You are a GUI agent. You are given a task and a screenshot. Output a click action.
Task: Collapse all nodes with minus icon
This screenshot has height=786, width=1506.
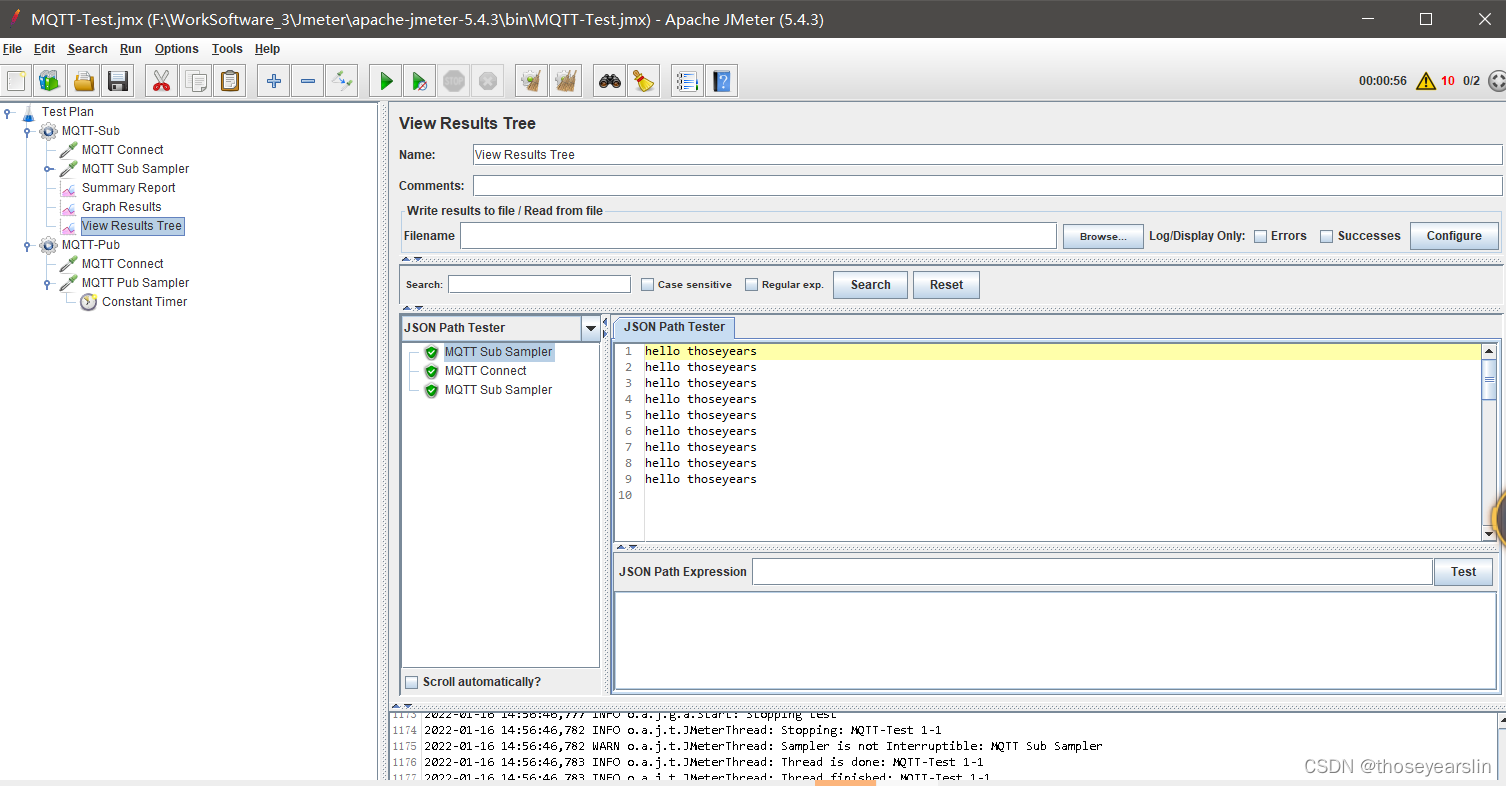308,81
